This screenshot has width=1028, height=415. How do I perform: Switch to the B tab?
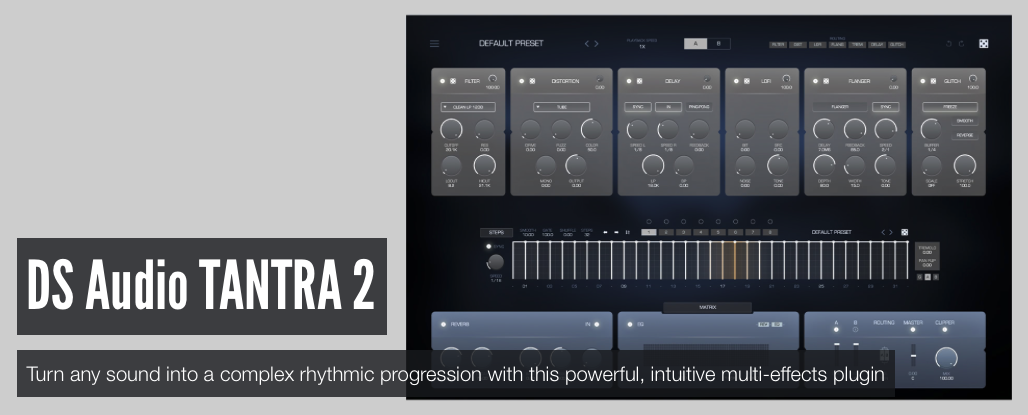point(719,44)
